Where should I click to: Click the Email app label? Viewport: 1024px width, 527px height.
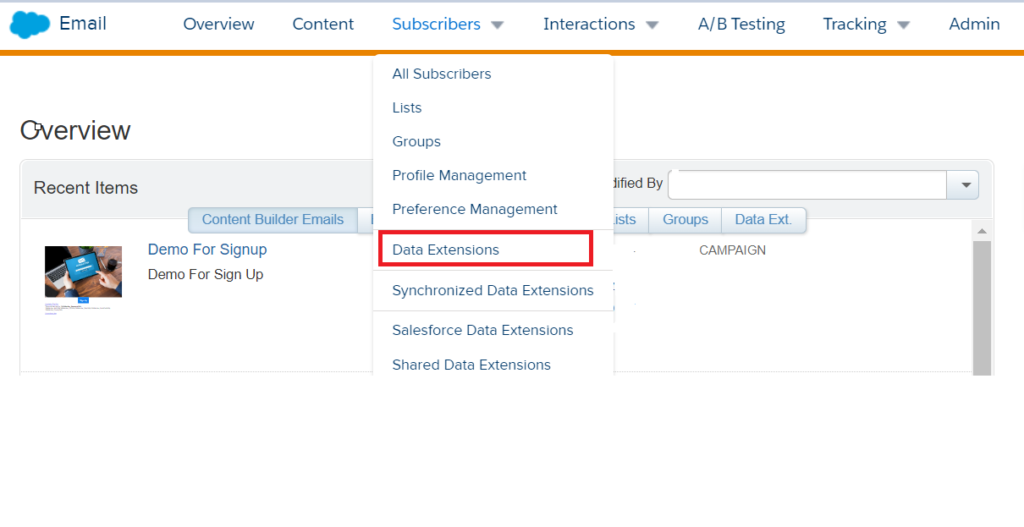(x=83, y=24)
